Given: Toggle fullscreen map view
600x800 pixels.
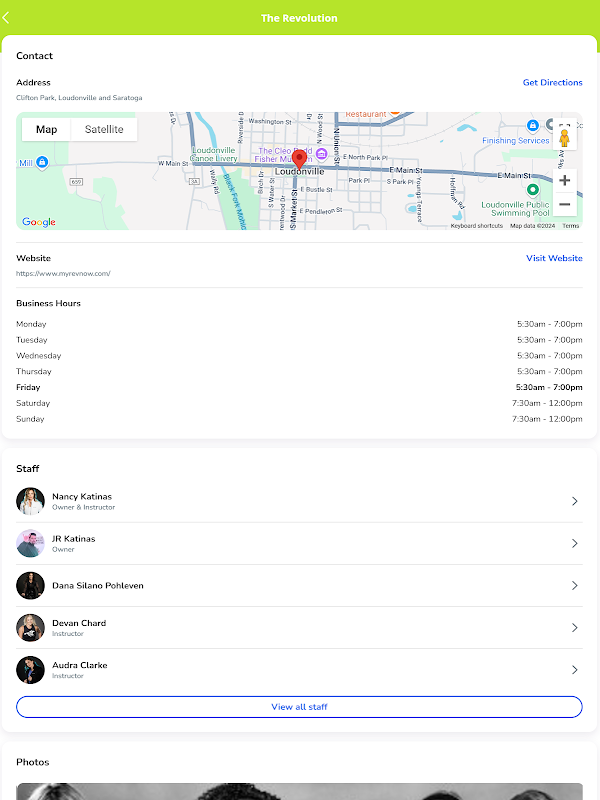Looking at the screenshot, I should tap(564, 124).
